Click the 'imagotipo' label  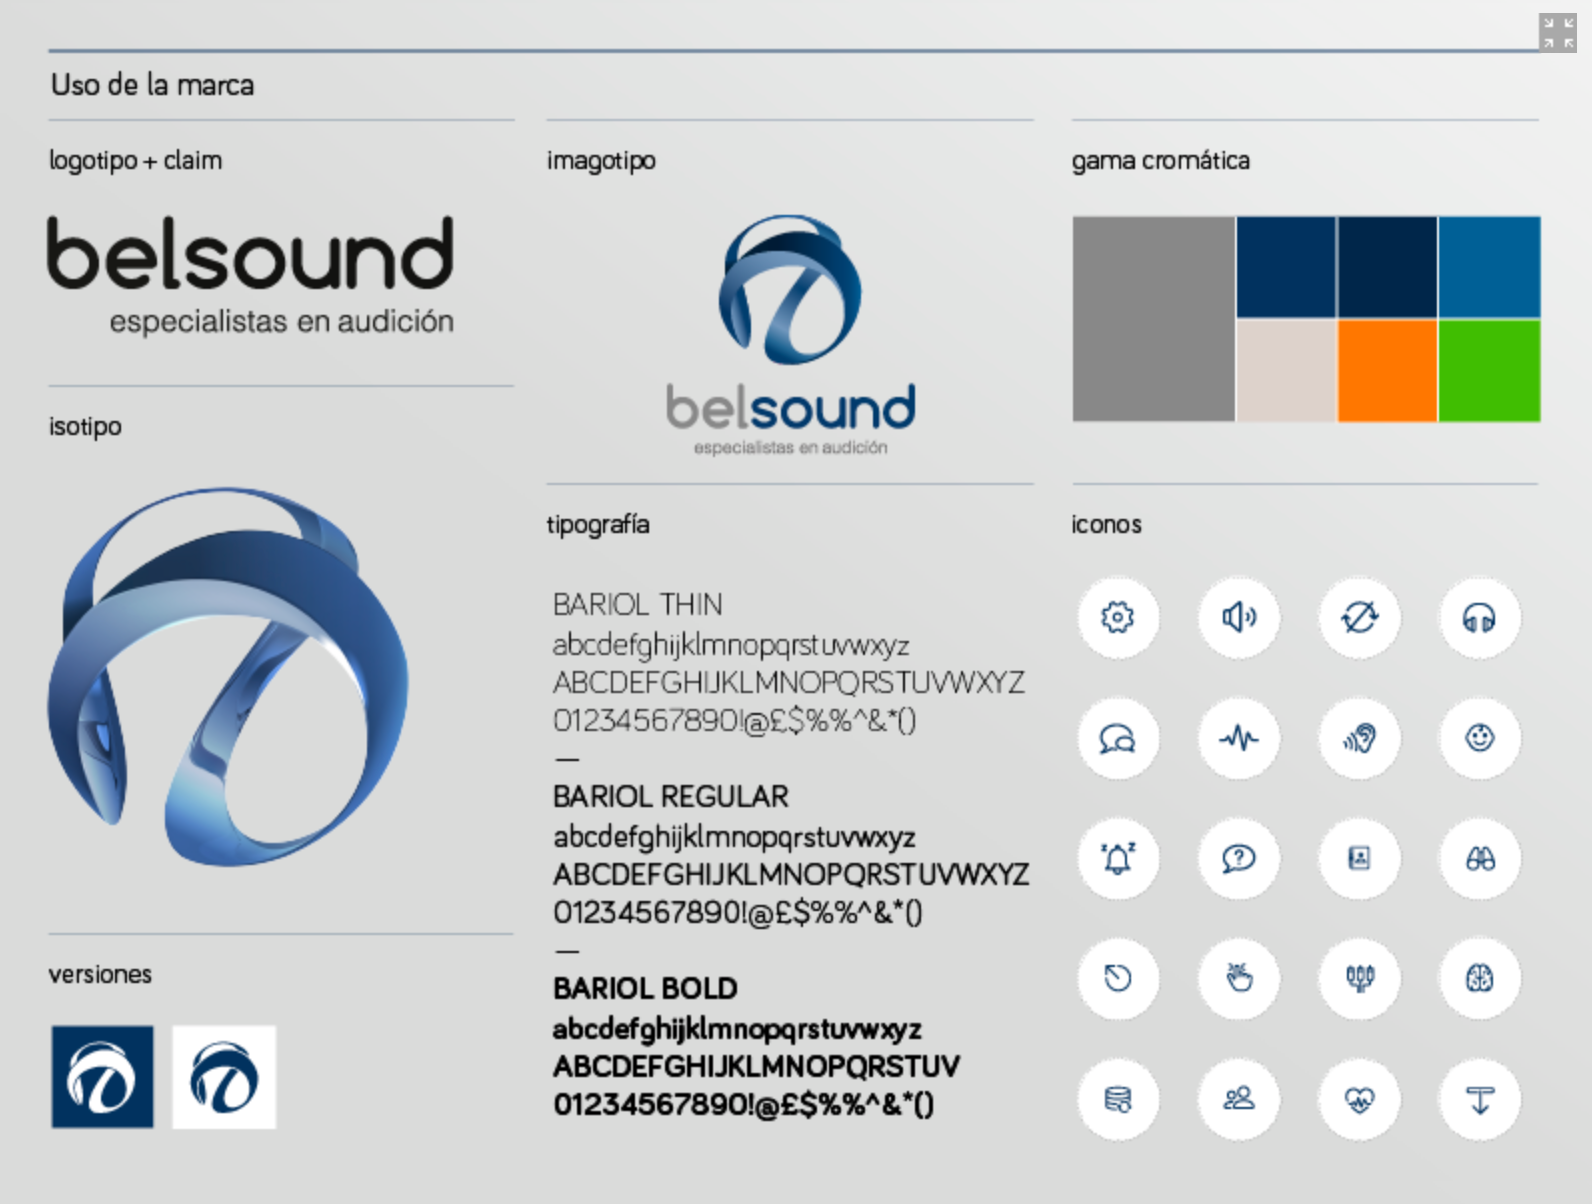(601, 160)
